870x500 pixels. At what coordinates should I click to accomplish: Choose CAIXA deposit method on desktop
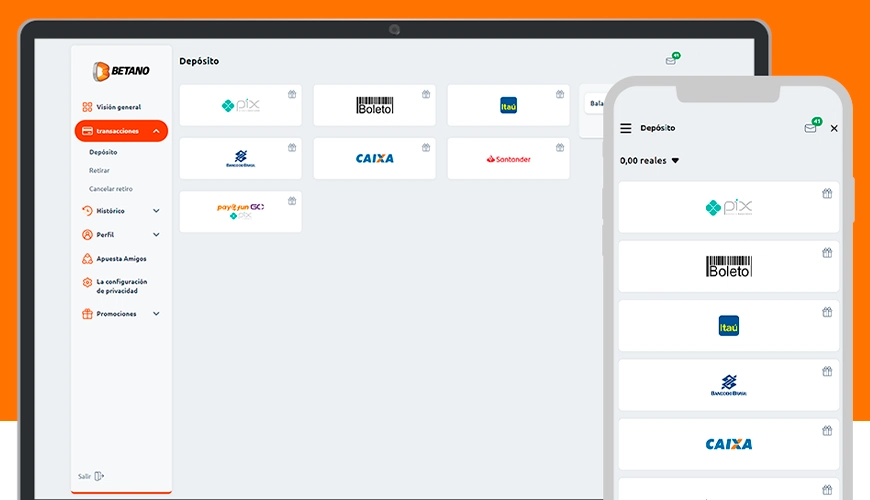click(375, 159)
